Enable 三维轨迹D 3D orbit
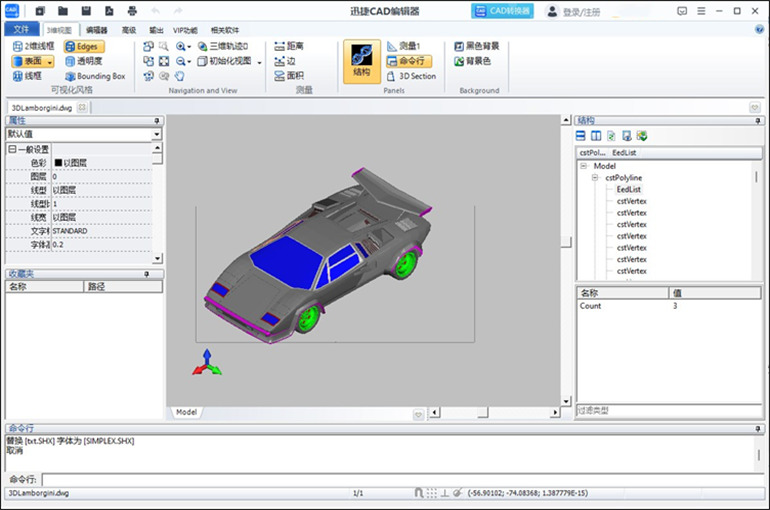The width and height of the screenshot is (770, 510). 222,46
